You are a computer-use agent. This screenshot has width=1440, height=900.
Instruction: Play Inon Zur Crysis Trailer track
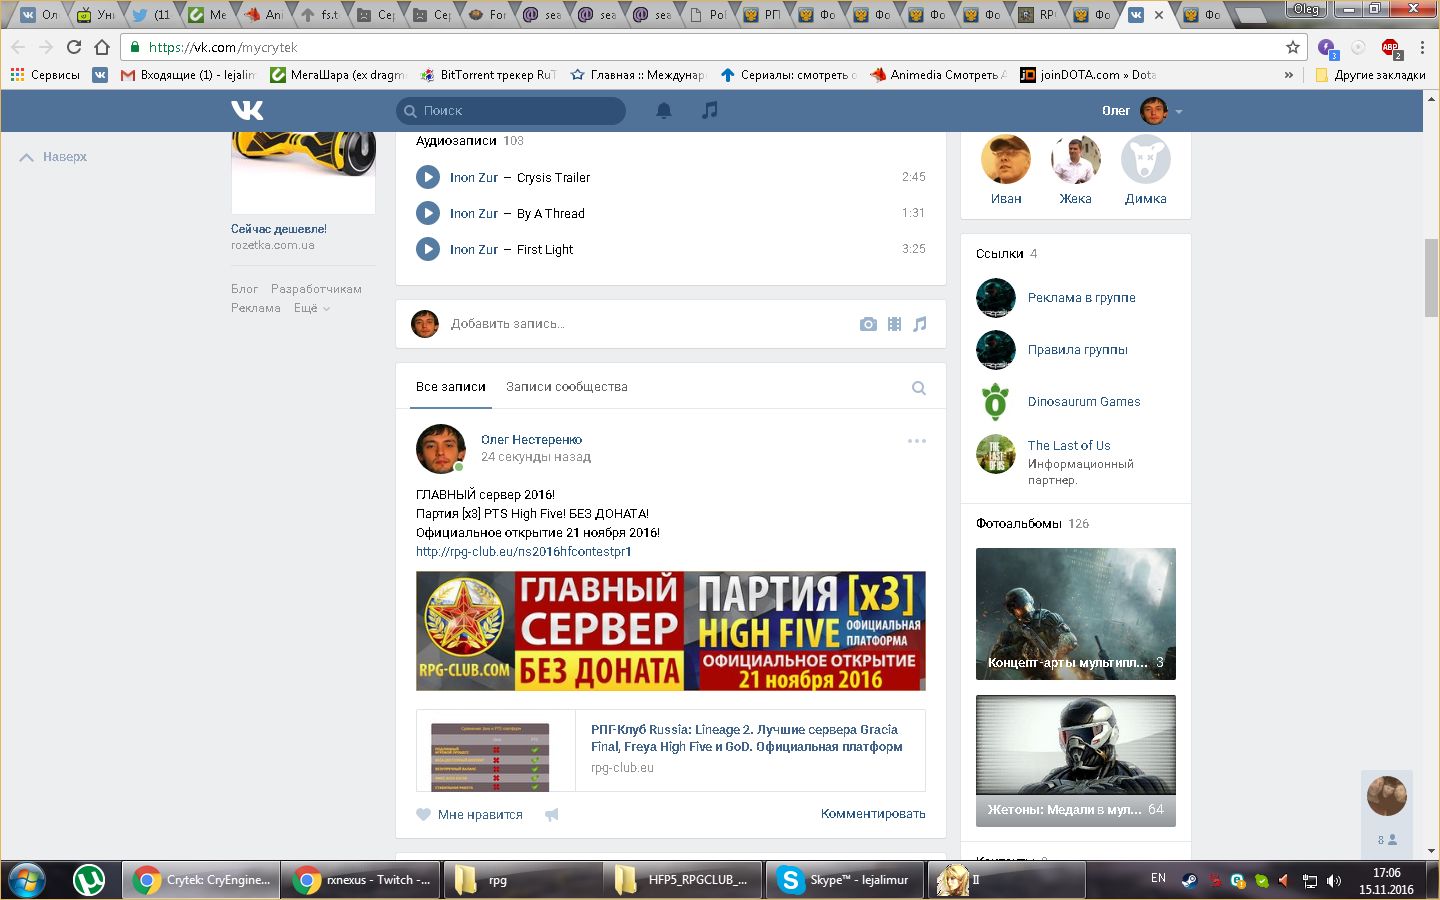(x=428, y=177)
